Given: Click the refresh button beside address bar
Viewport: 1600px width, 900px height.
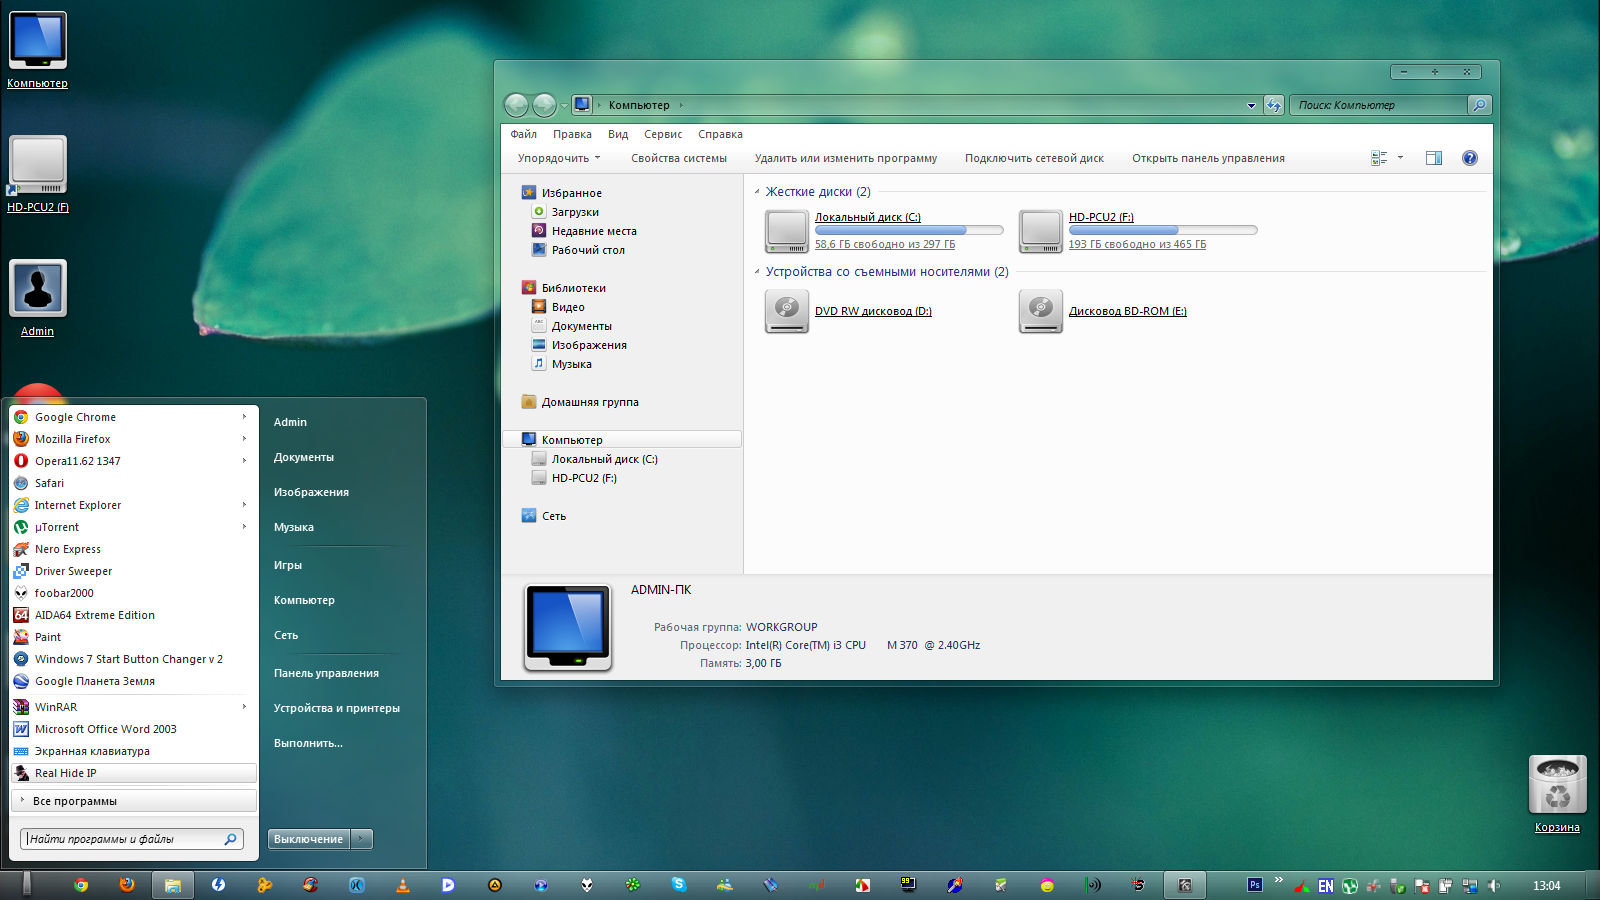Looking at the screenshot, I should coord(1273,105).
